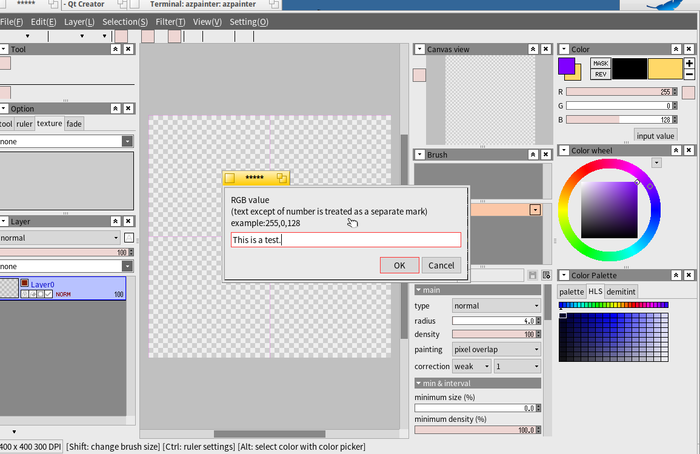Click the minus icon beside the yellow color mask
The width and height of the screenshot is (700, 454).
pyautogui.click(x=689, y=74)
